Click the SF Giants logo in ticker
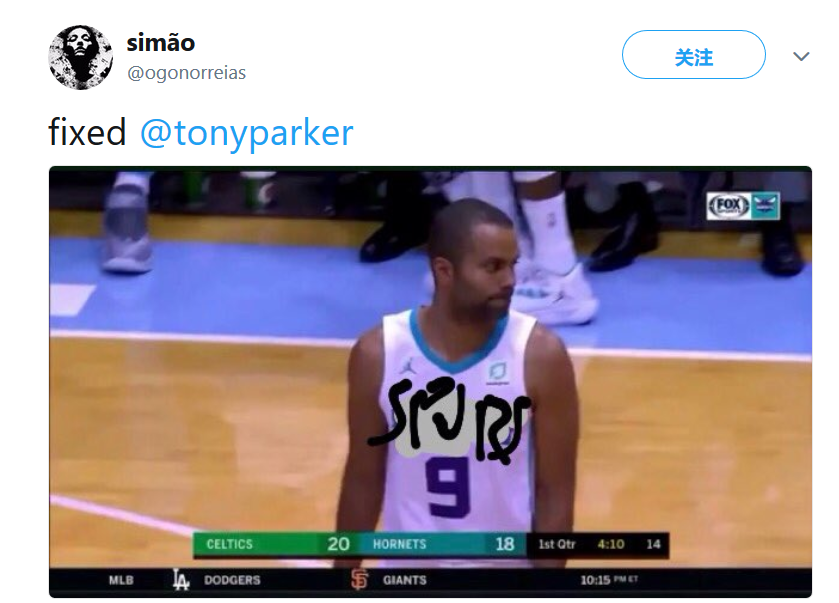This screenshot has width=839, height=603. pyautogui.click(x=360, y=579)
